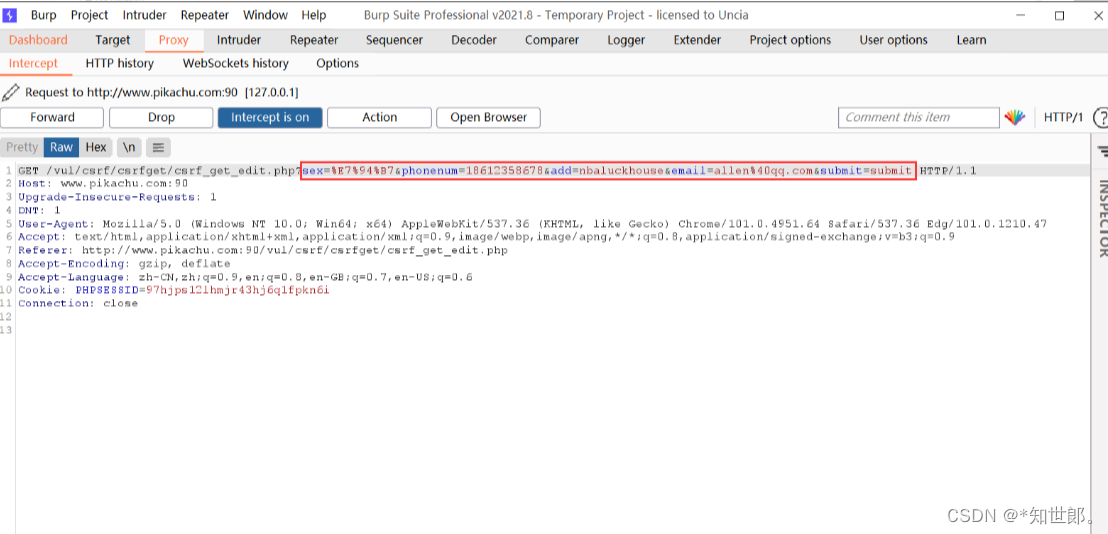
Task: Switch to Raw view
Action: coord(61,148)
